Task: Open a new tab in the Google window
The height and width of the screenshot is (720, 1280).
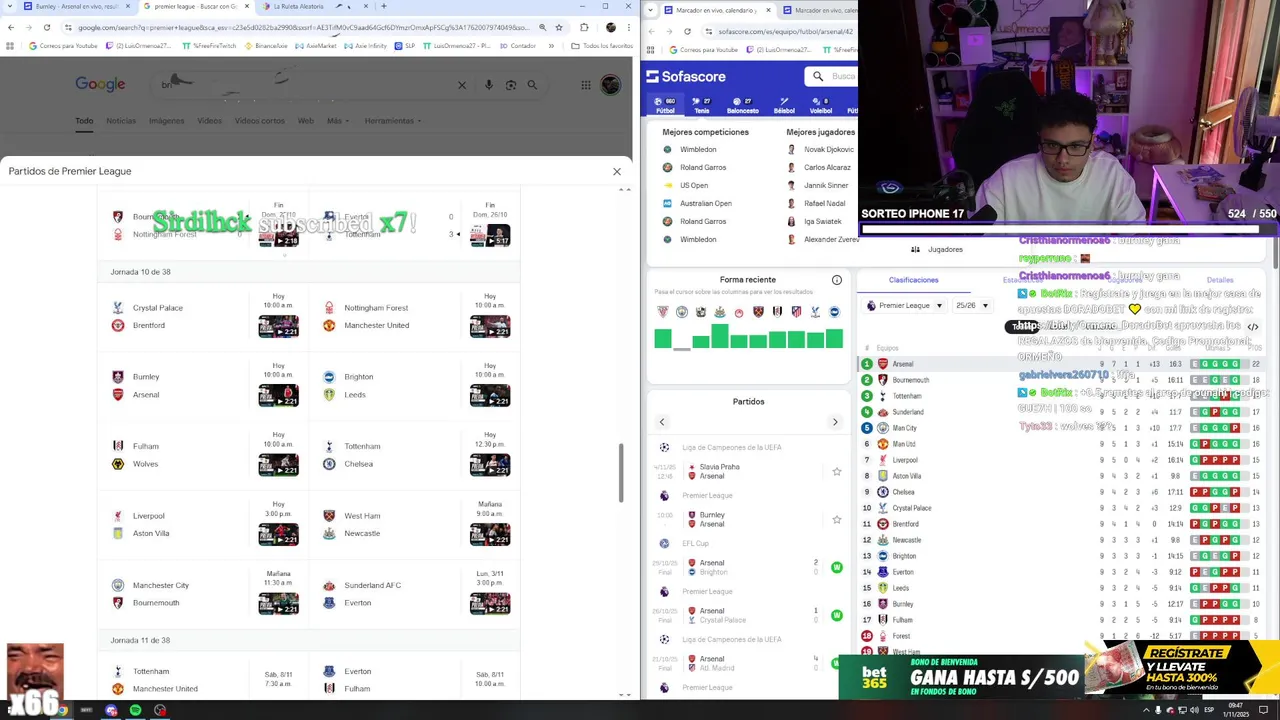Action: (x=383, y=6)
